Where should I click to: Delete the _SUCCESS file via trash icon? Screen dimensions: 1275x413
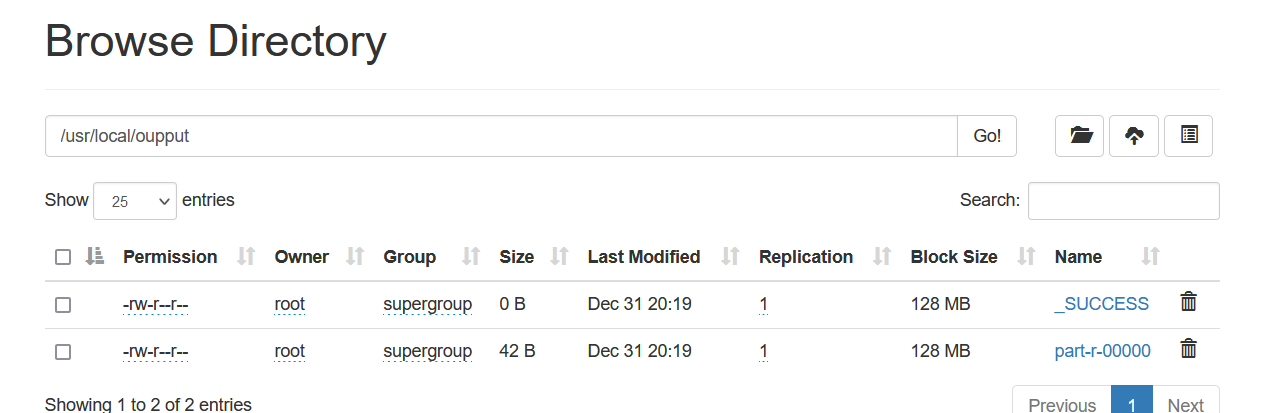[1188, 302]
